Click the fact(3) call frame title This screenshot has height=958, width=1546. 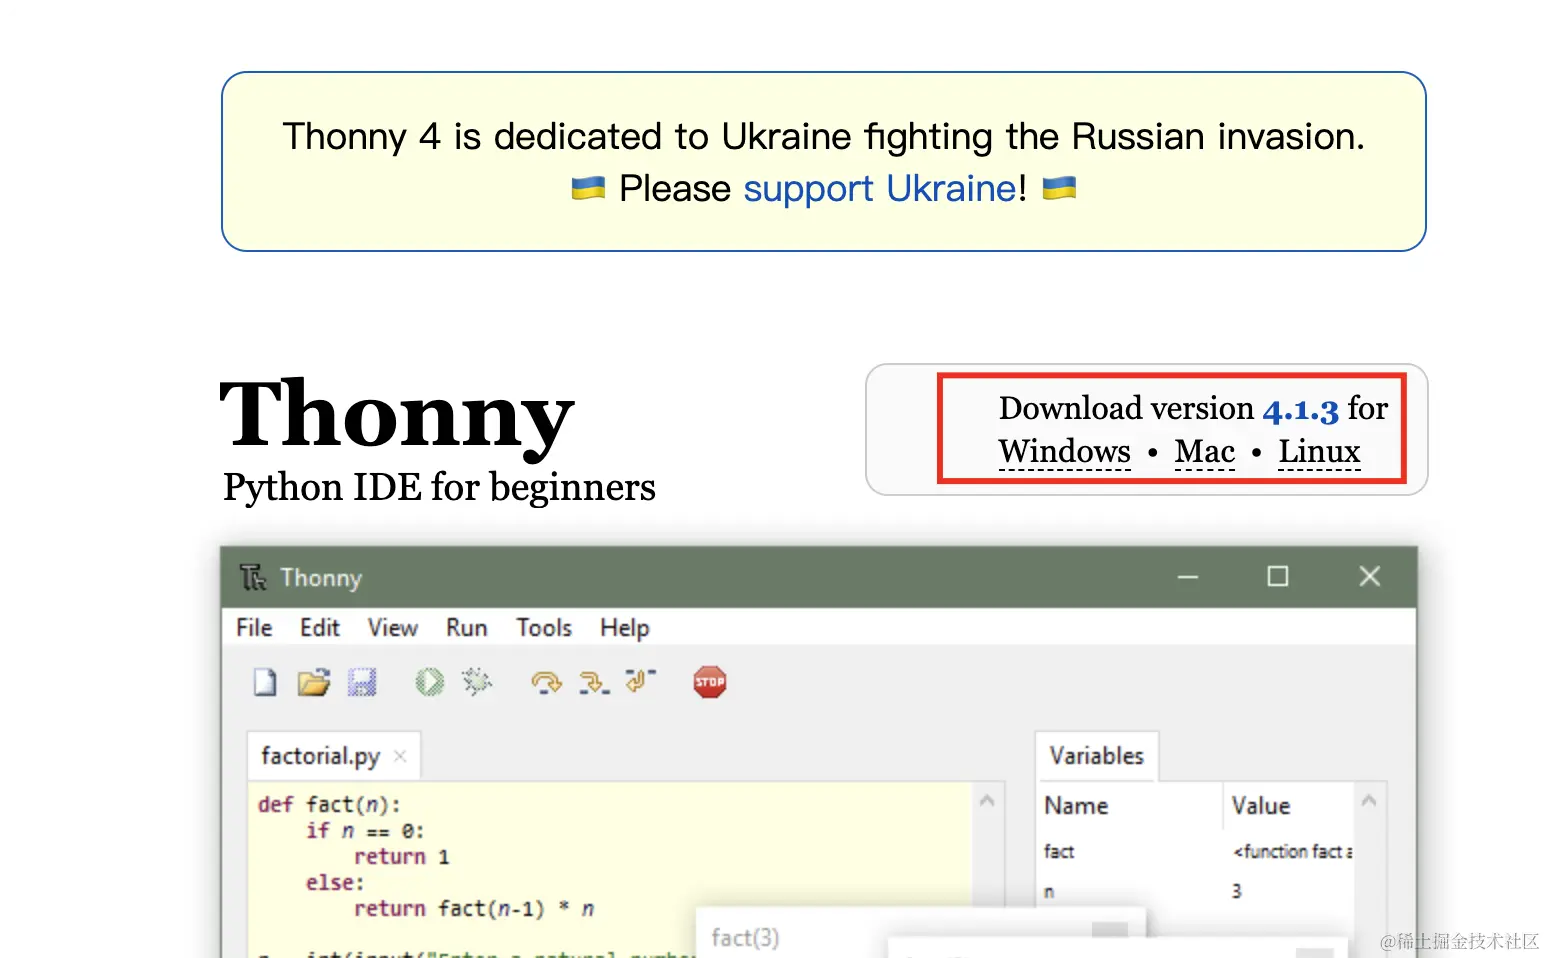click(745, 938)
